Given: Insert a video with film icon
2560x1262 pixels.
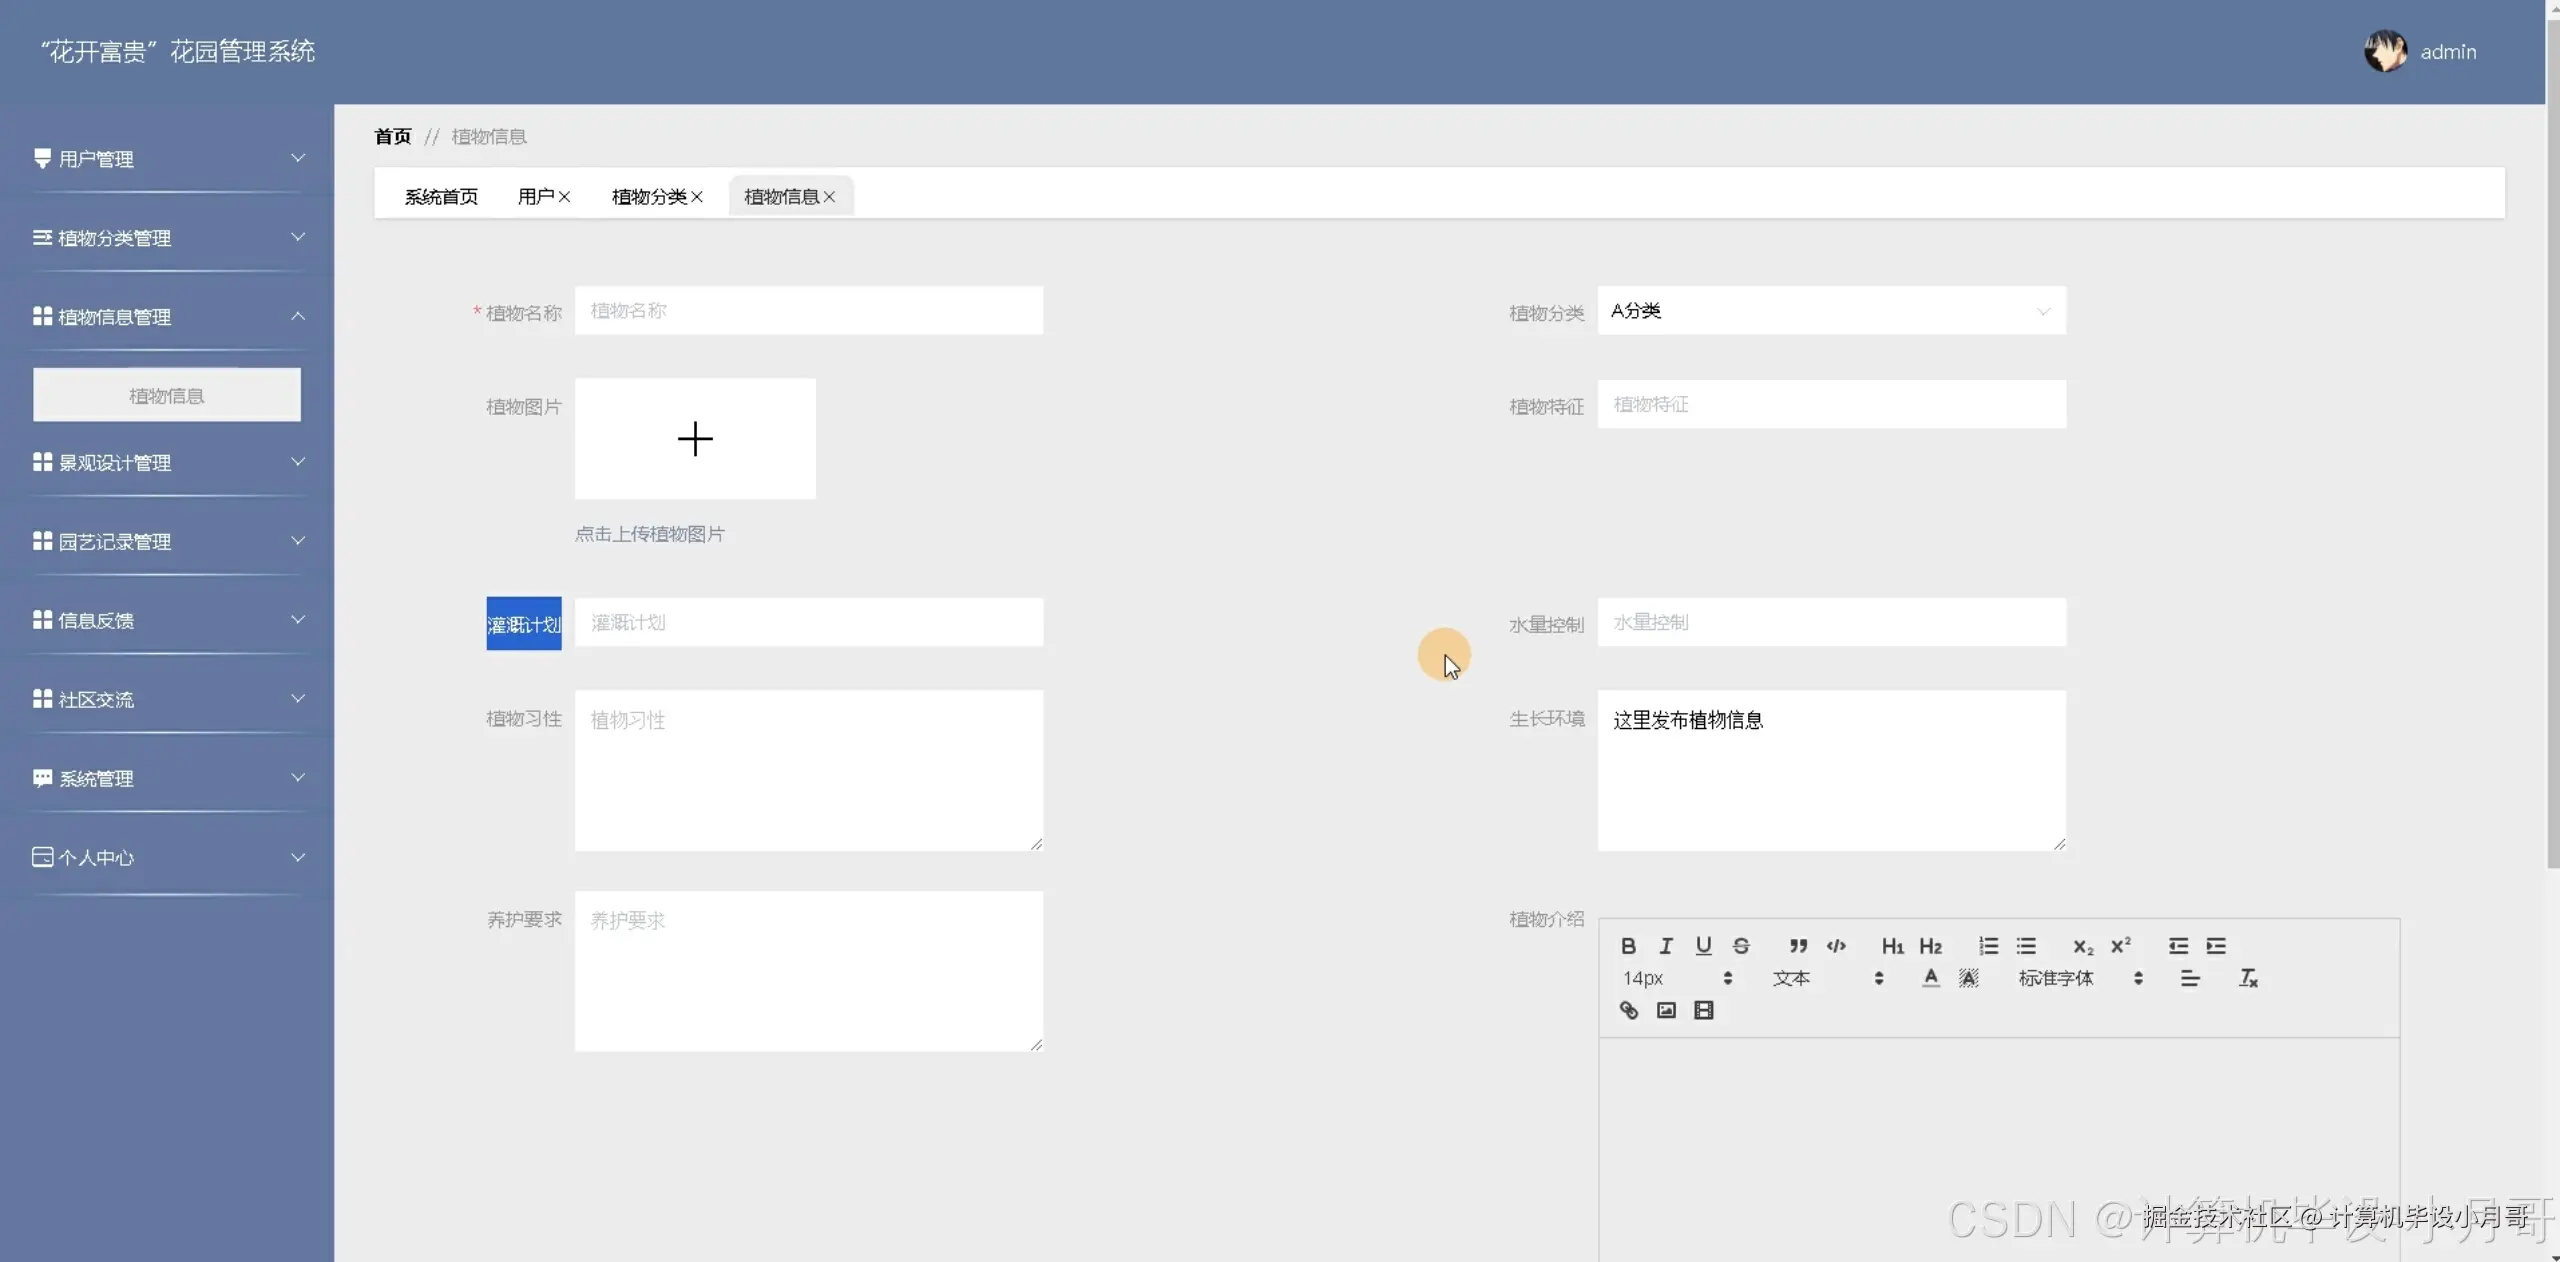Looking at the screenshot, I should (1703, 1010).
